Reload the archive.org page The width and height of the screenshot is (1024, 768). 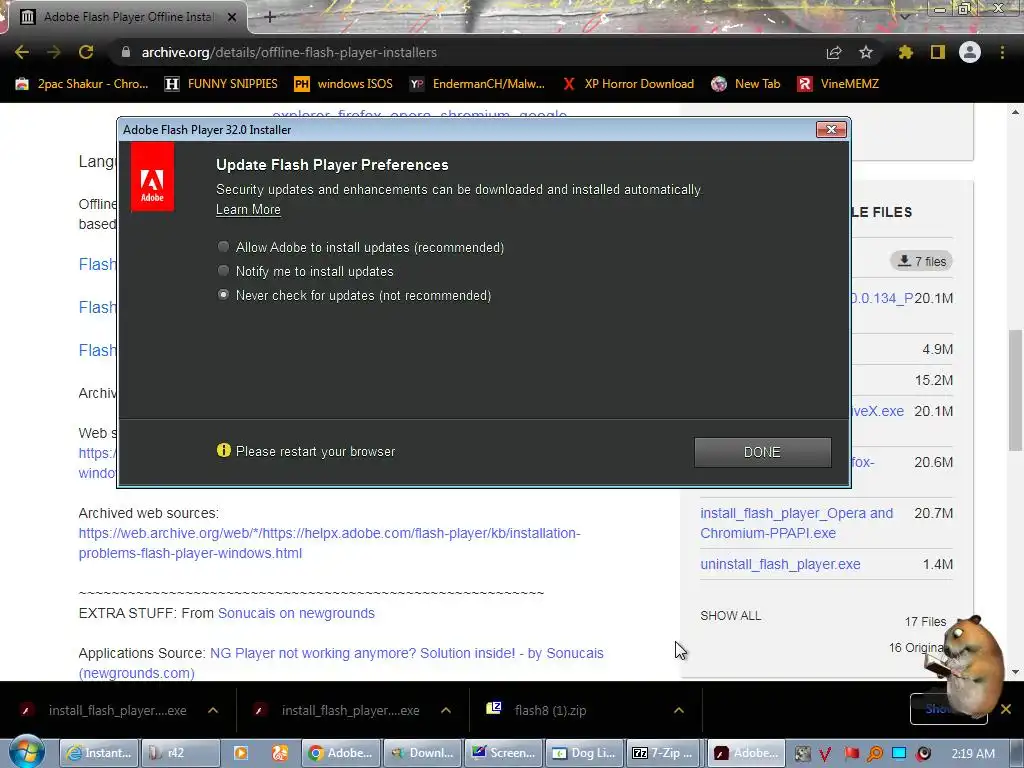[x=86, y=52]
